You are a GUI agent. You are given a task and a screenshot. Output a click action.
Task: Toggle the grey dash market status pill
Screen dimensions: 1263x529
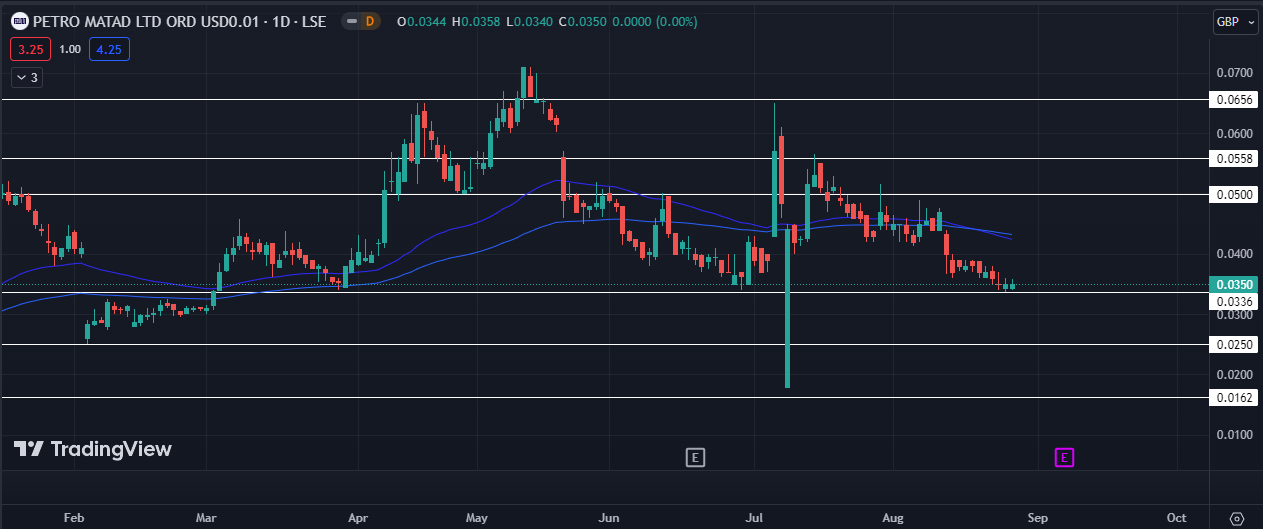coord(351,21)
